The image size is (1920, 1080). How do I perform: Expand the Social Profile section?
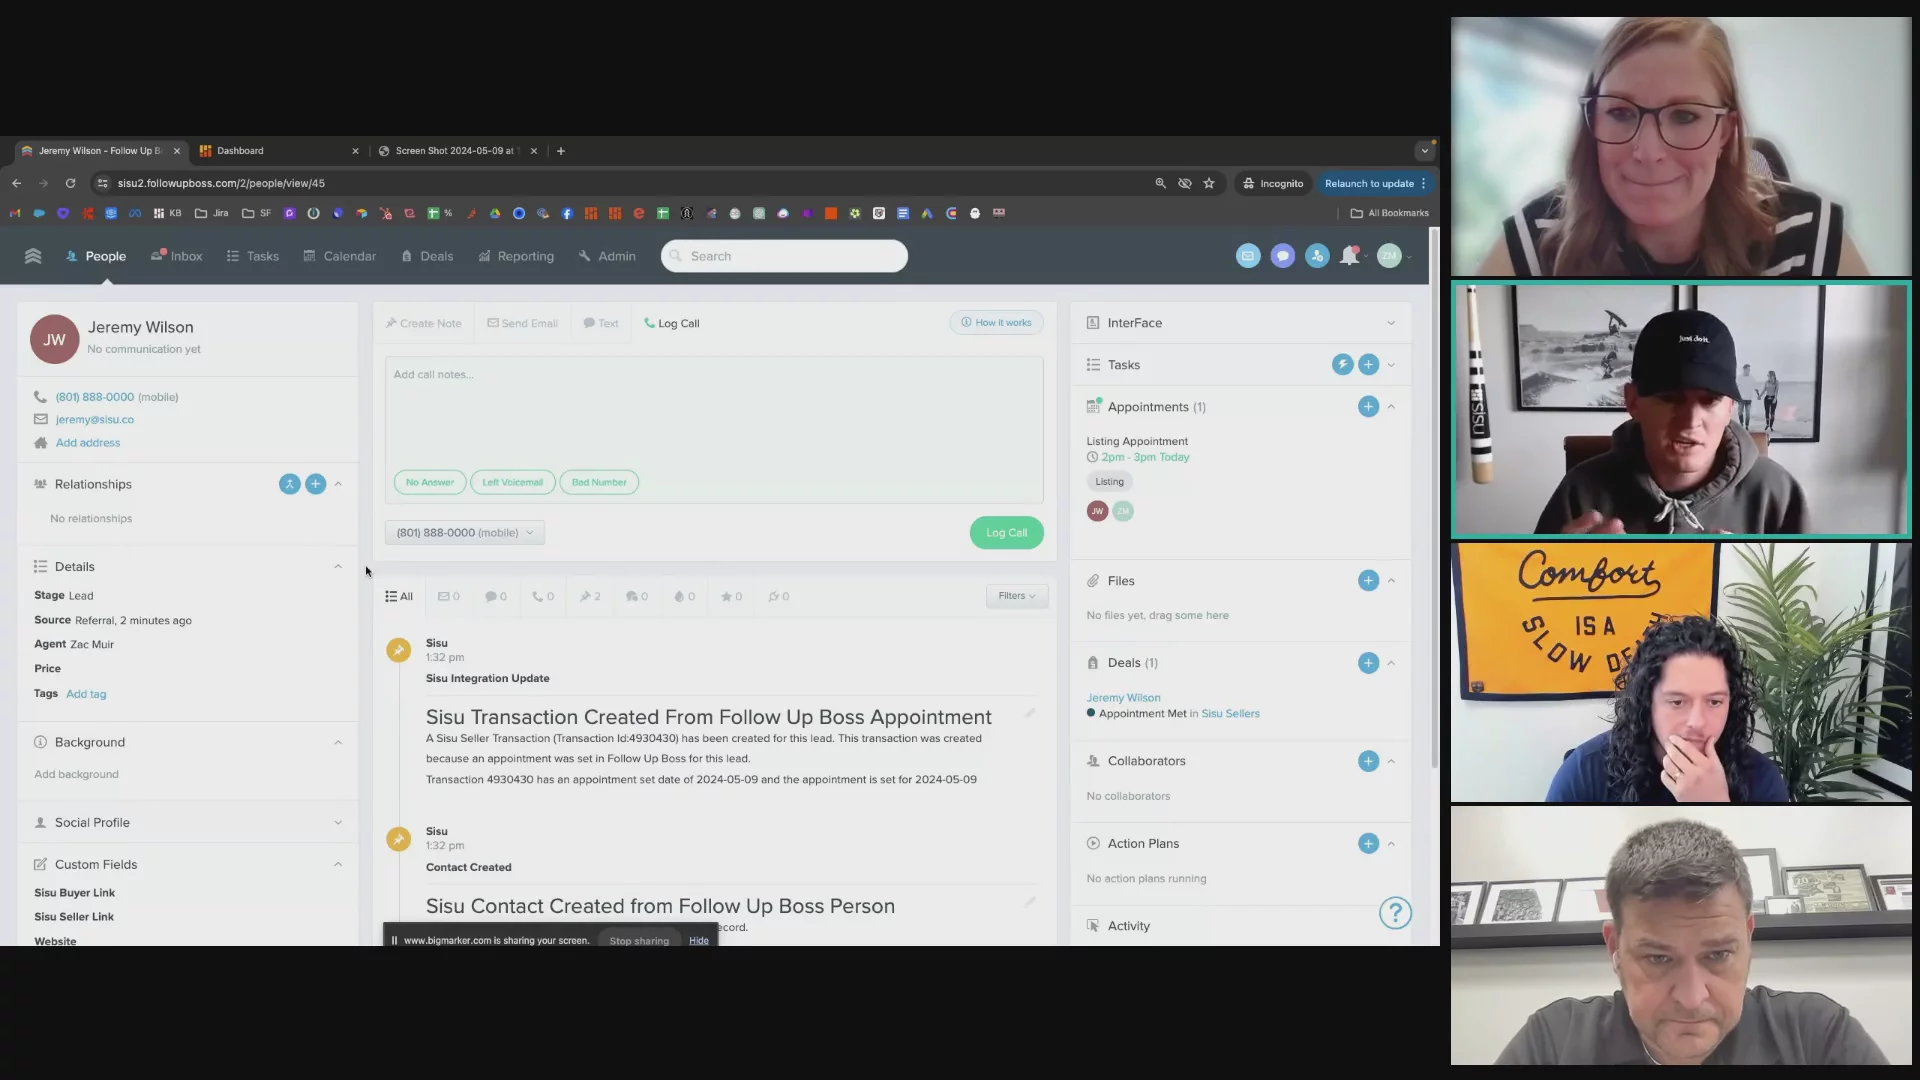pyautogui.click(x=338, y=823)
